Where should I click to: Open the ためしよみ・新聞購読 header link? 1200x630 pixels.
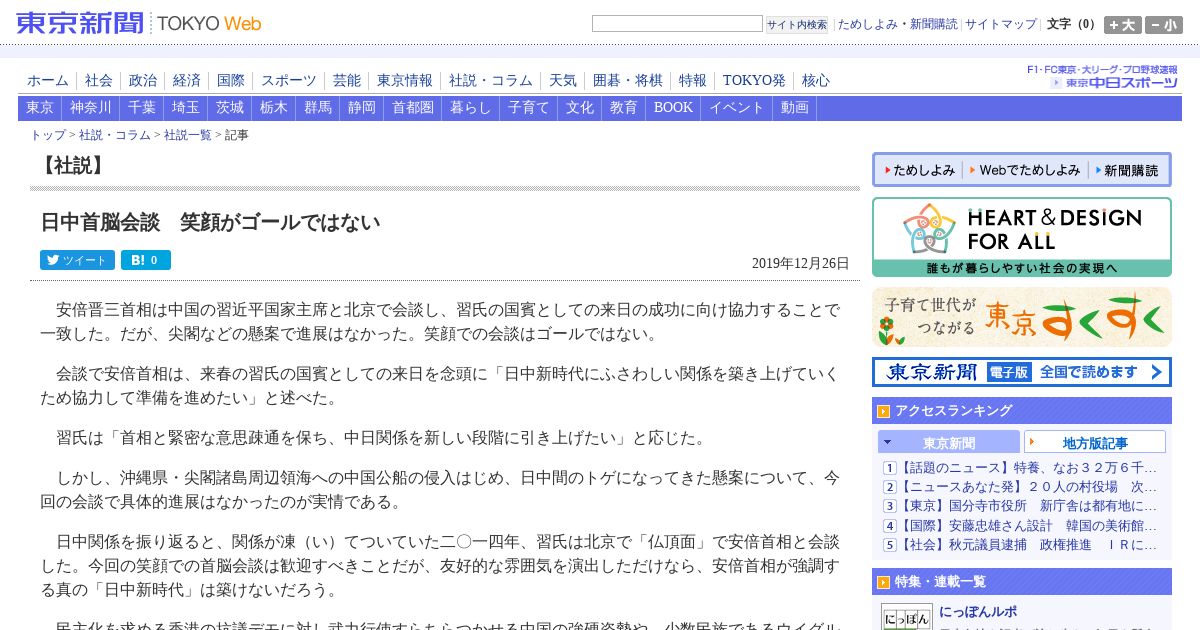pos(897,24)
